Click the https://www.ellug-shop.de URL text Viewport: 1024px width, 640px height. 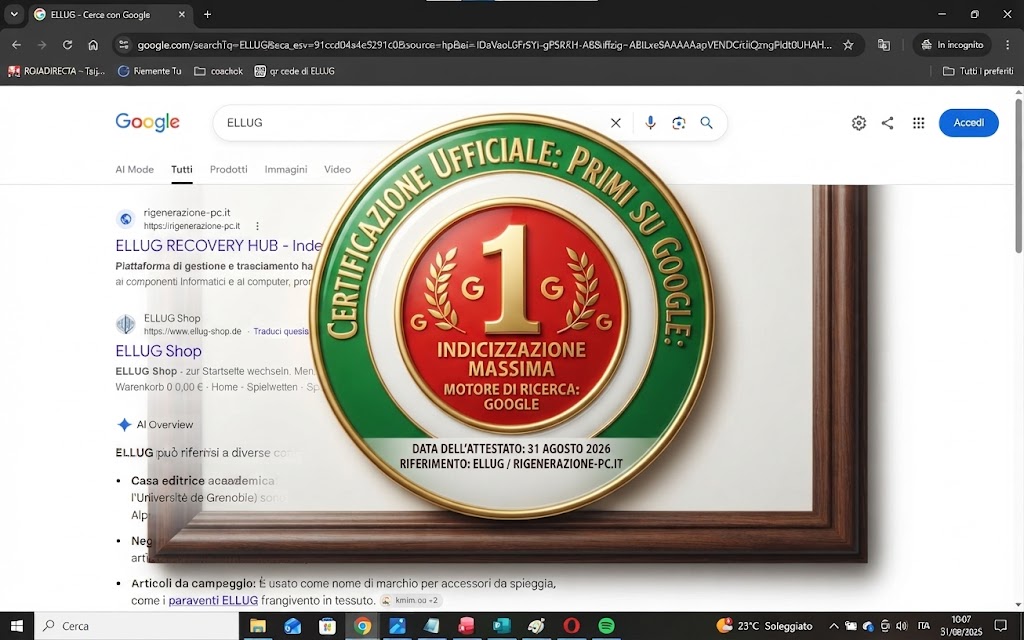193,331
